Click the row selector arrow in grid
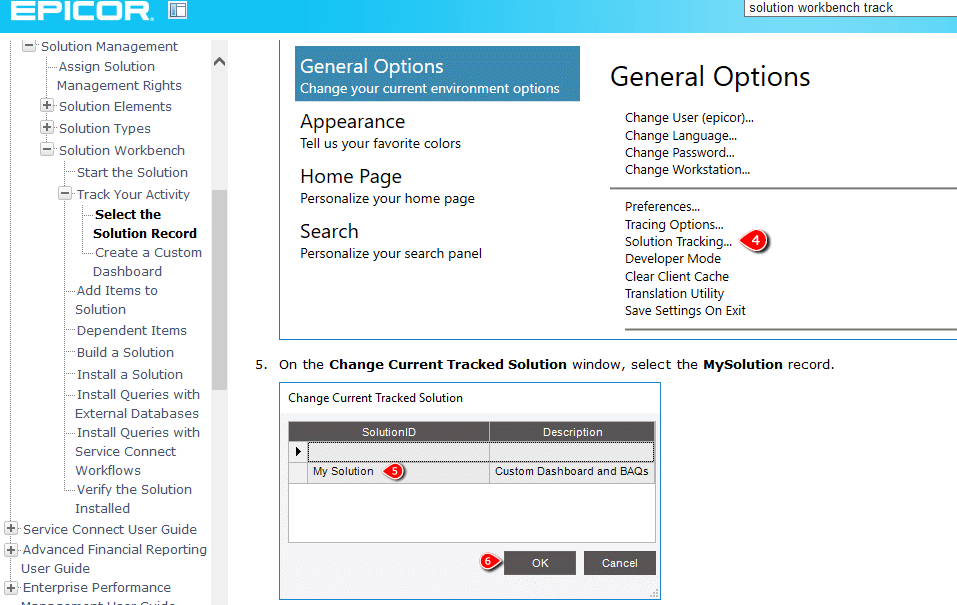The height and width of the screenshot is (605, 957). click(x=298, y=452)
